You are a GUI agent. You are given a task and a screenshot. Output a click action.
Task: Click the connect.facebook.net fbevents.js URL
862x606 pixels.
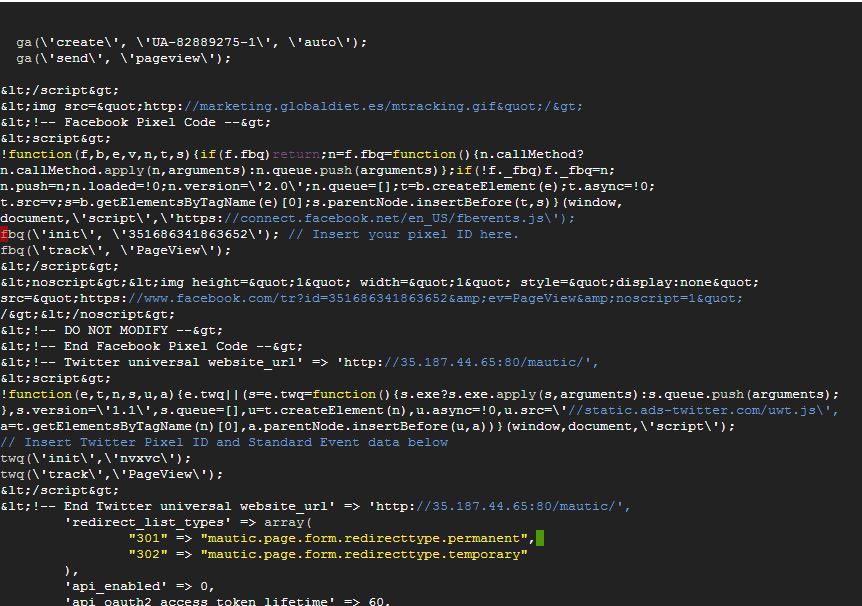coord(399,218)
